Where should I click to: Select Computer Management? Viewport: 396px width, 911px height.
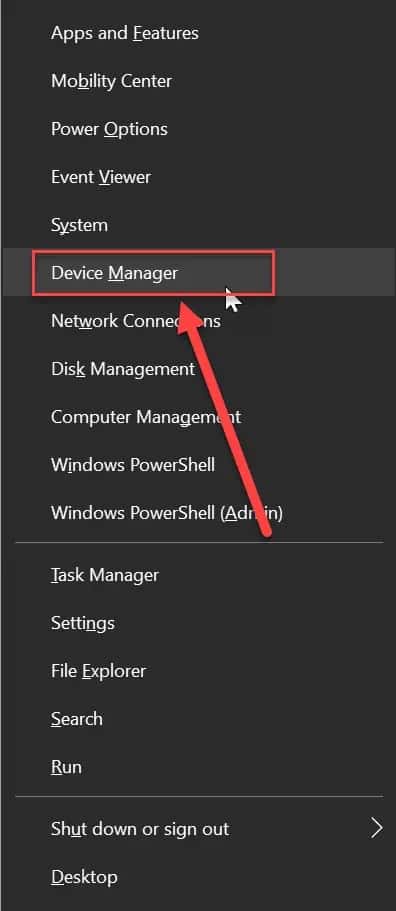coord(198,417)
